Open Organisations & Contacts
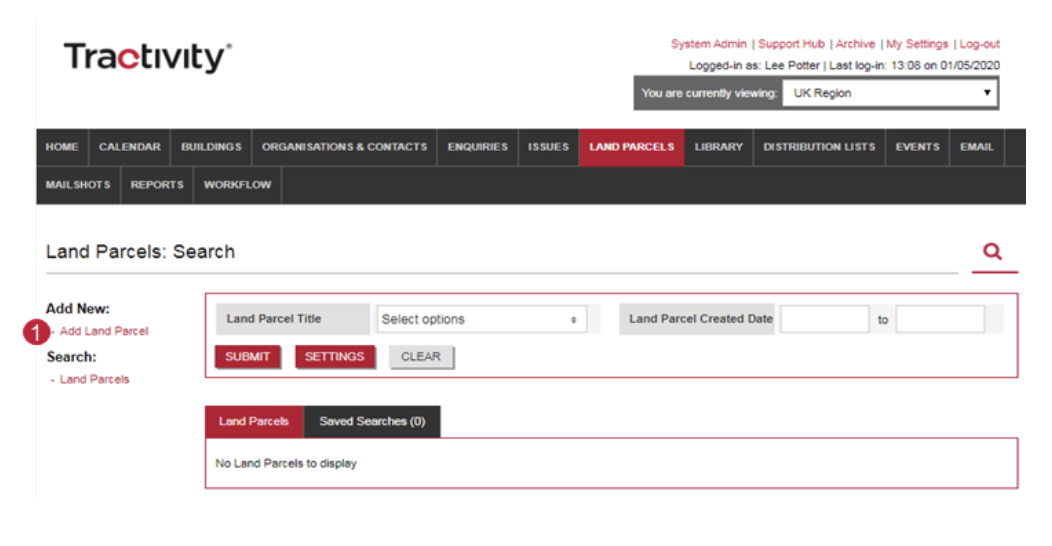The width and height of the screenshot is (1052, 546). click(x=344, y=147)
